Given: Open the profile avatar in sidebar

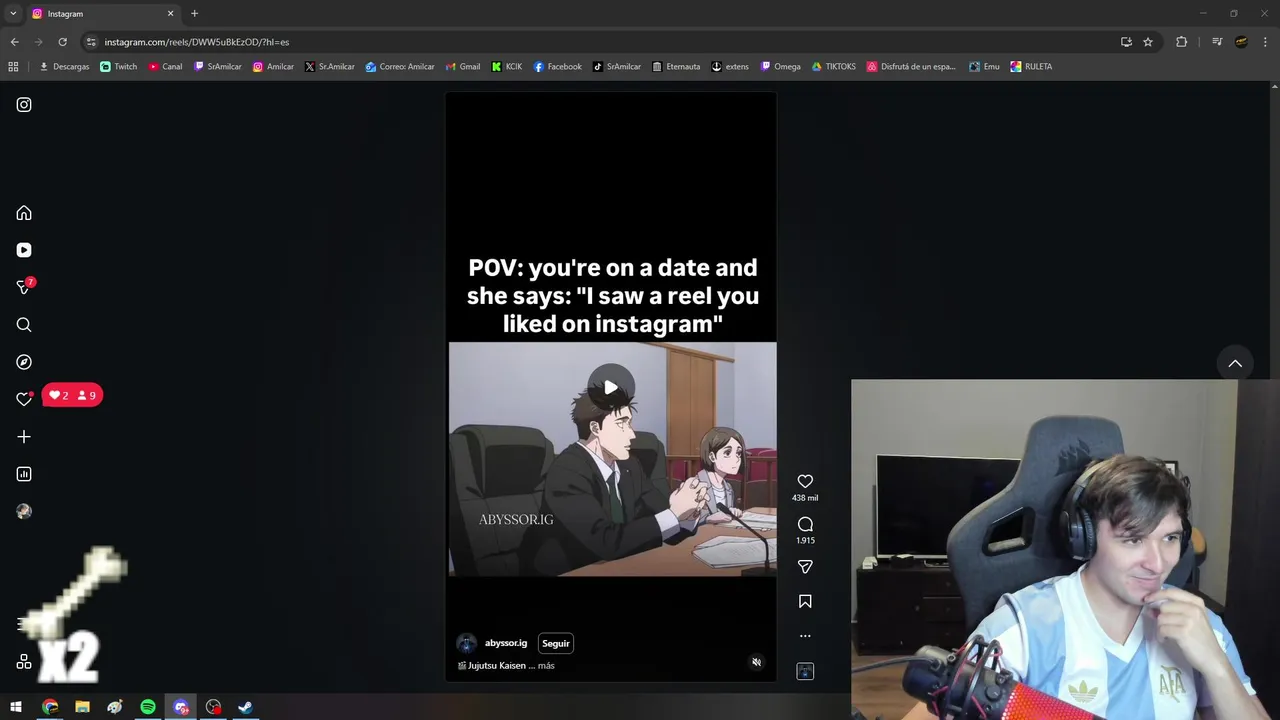Looking at the screenshot, I should (24, 511).
